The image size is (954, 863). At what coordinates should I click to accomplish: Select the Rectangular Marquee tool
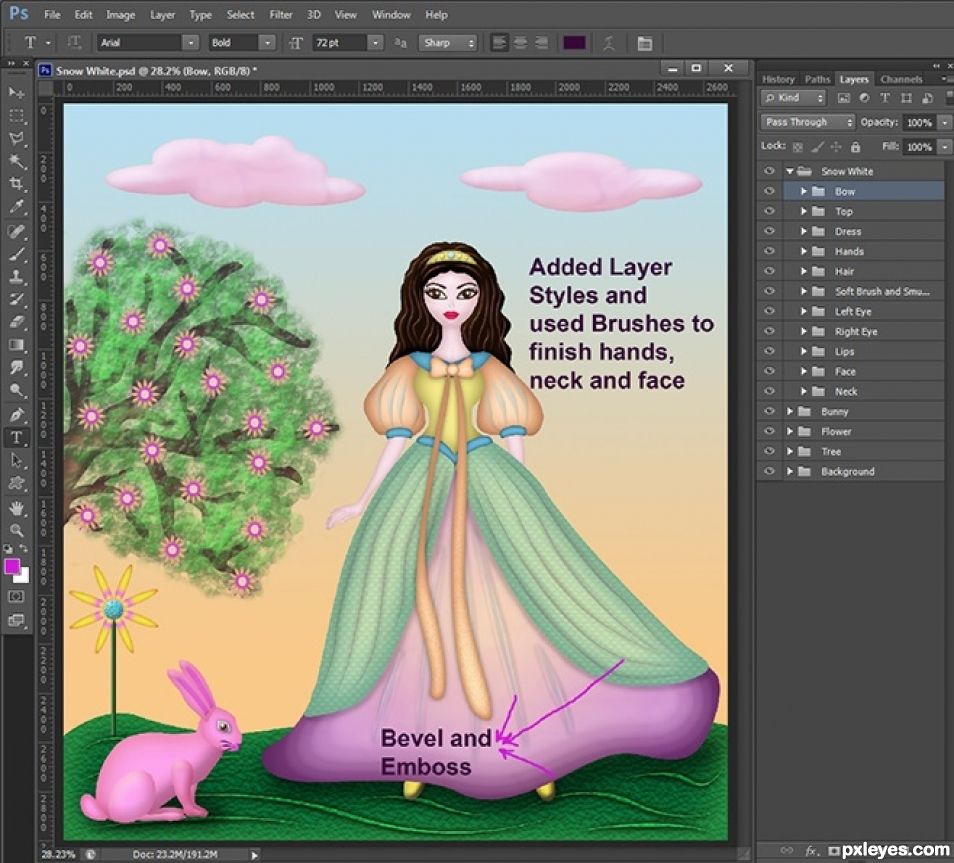click(x=16, y=116)
